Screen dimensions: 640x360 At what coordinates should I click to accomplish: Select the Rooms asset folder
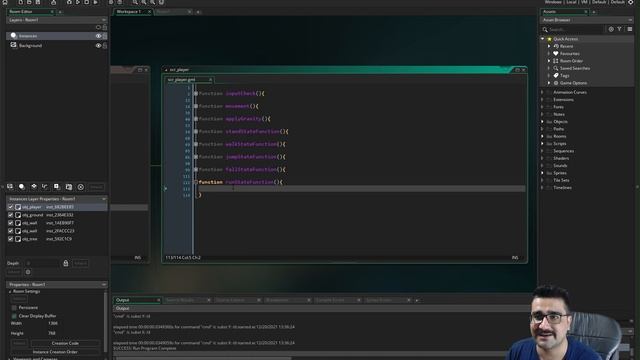click(560, 136)
